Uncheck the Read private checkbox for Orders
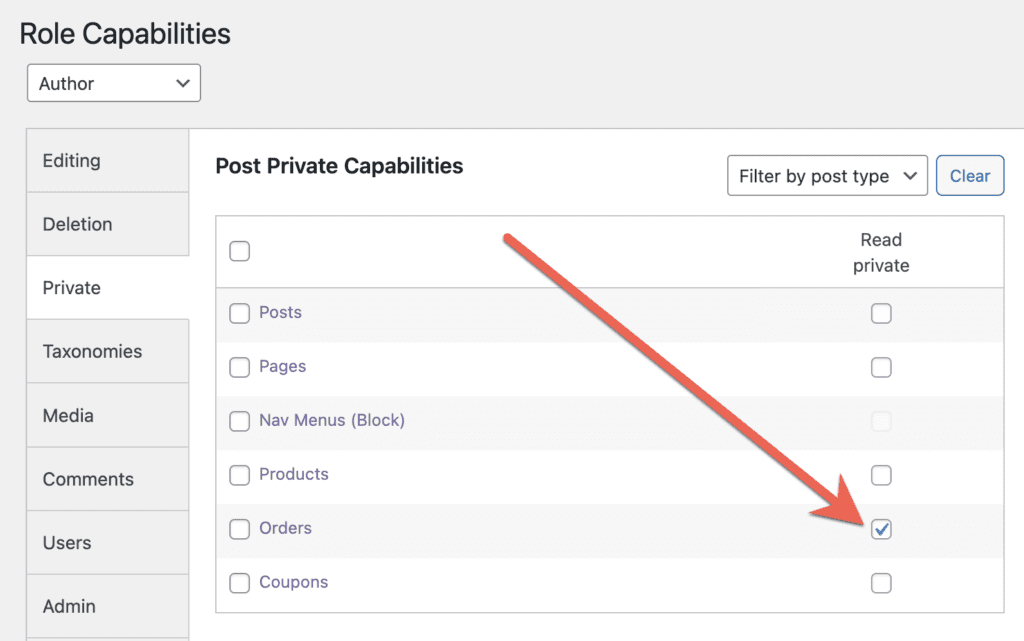Image resolution: width=1024 pixels, height=641 pixels. pos(881,530)
